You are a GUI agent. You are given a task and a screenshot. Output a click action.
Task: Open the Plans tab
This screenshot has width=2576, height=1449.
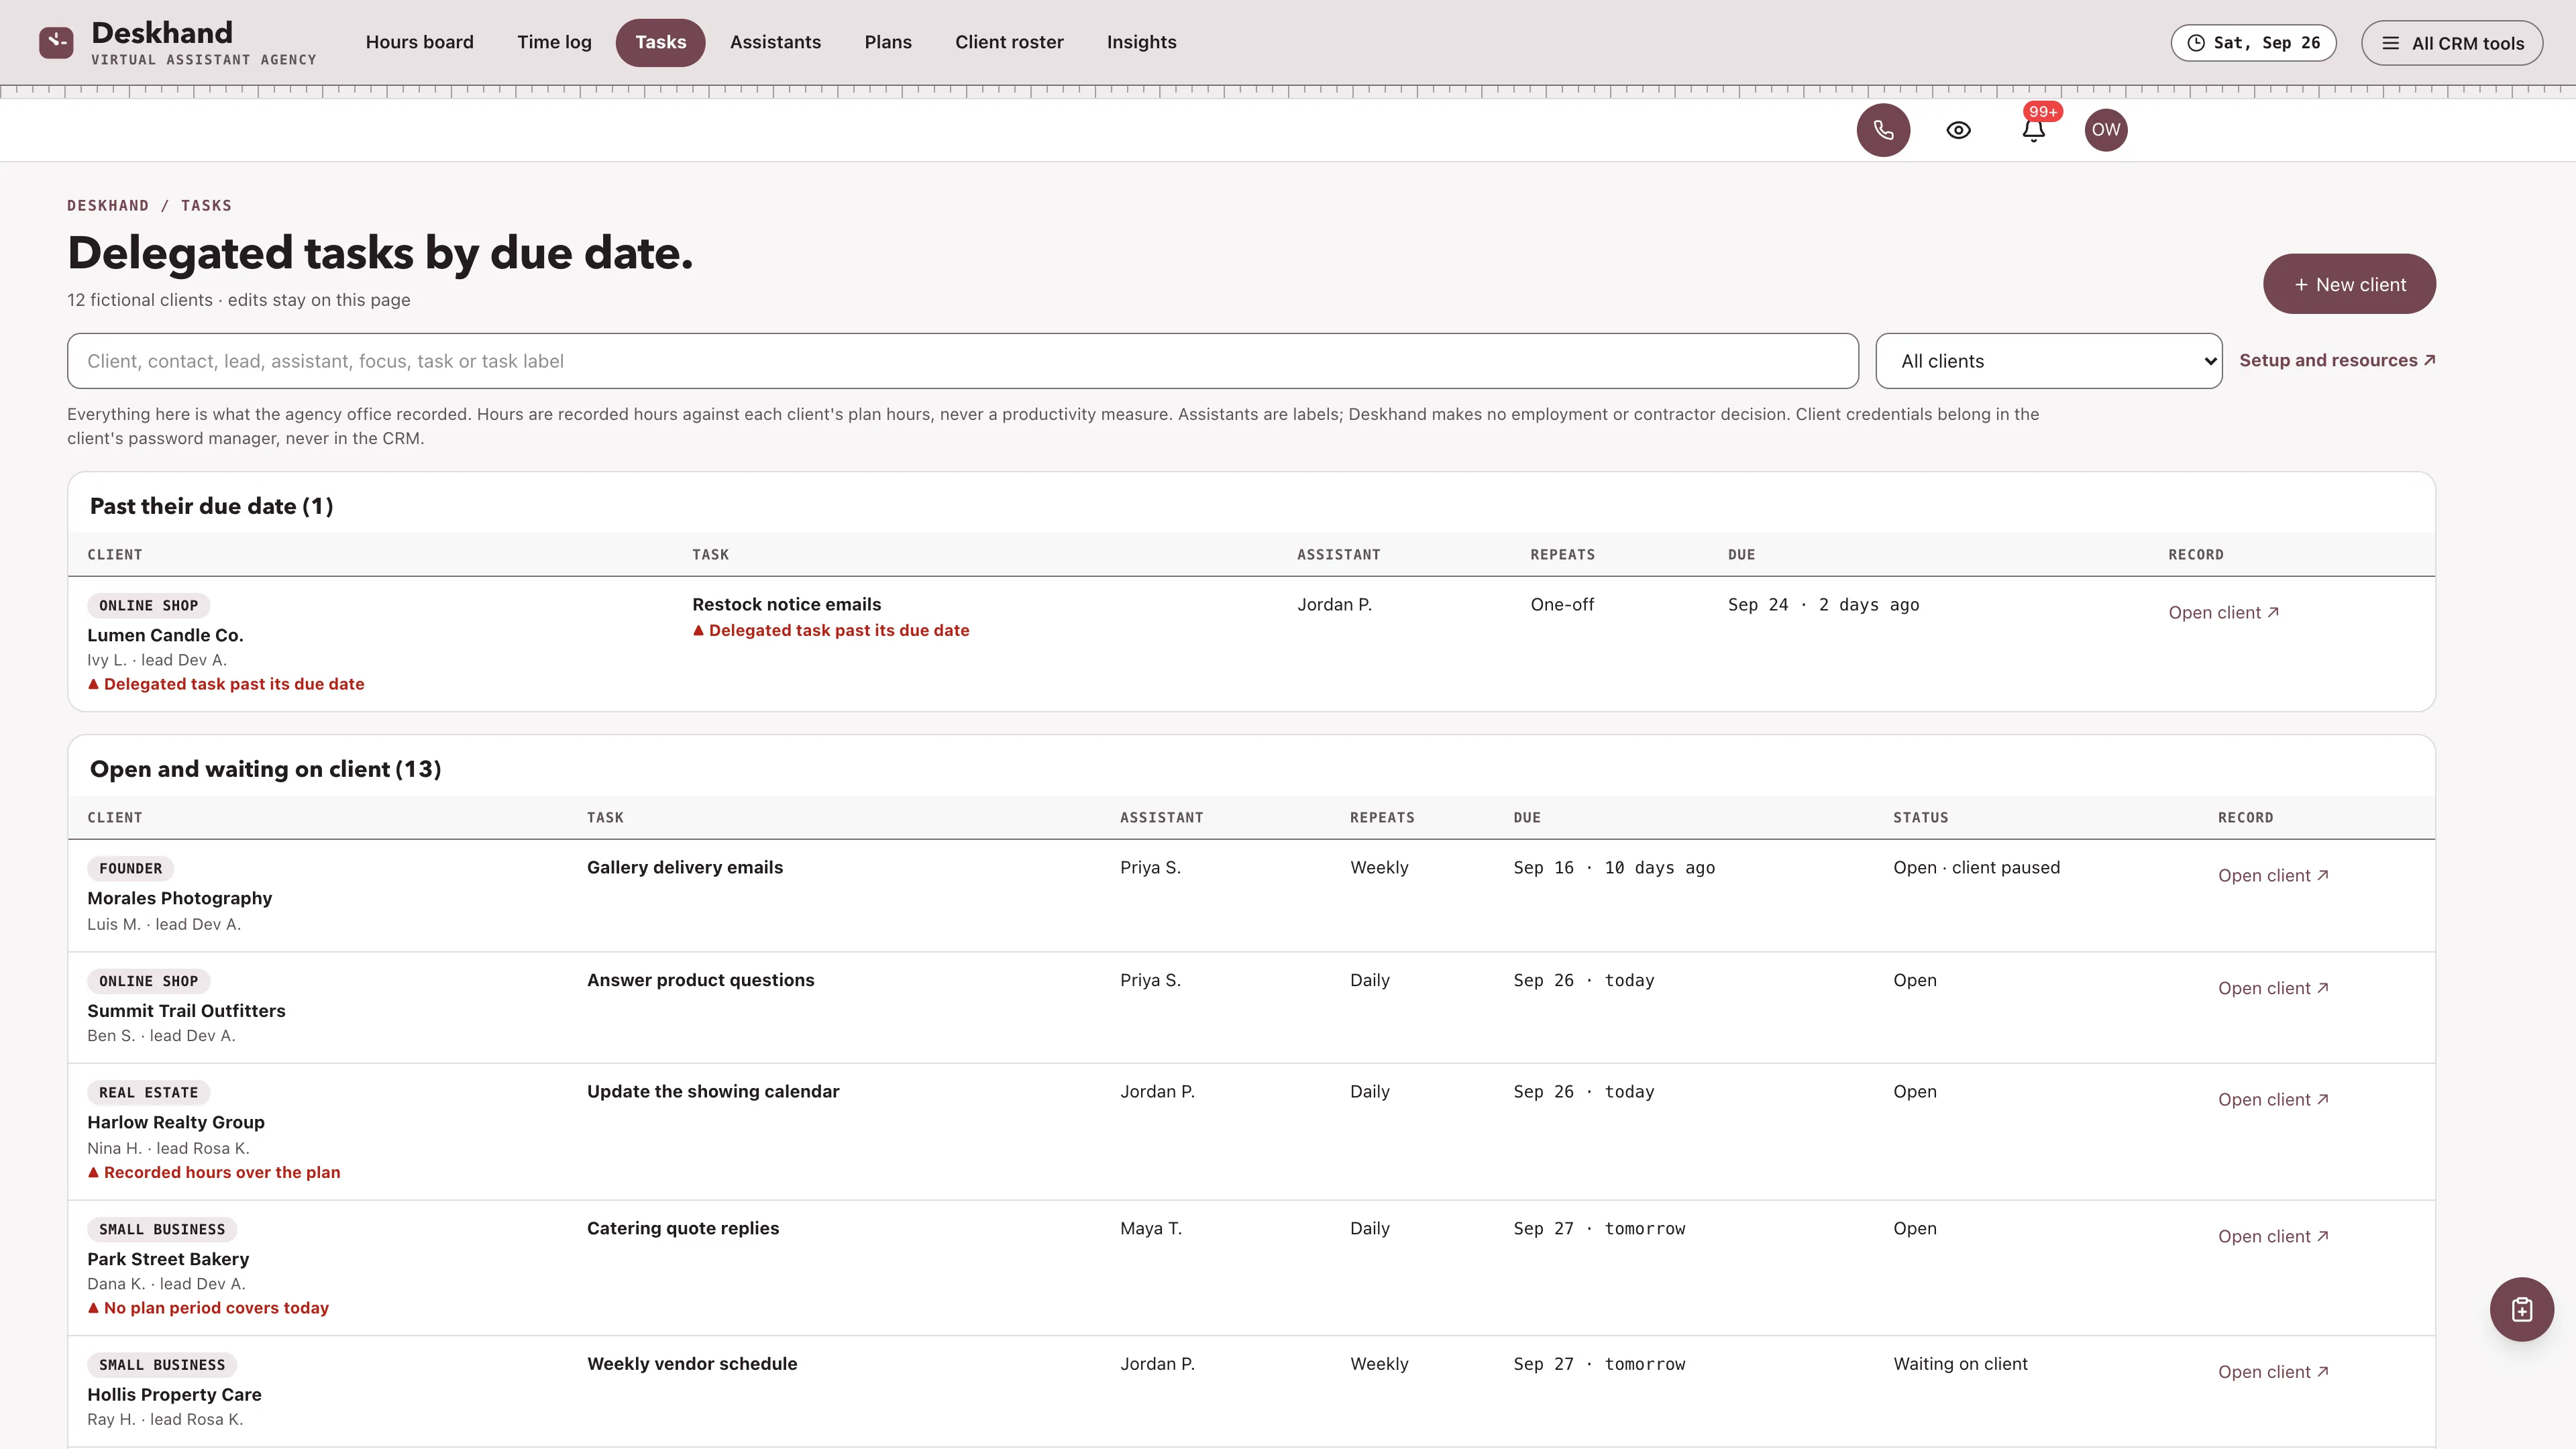tap(888, 42)
